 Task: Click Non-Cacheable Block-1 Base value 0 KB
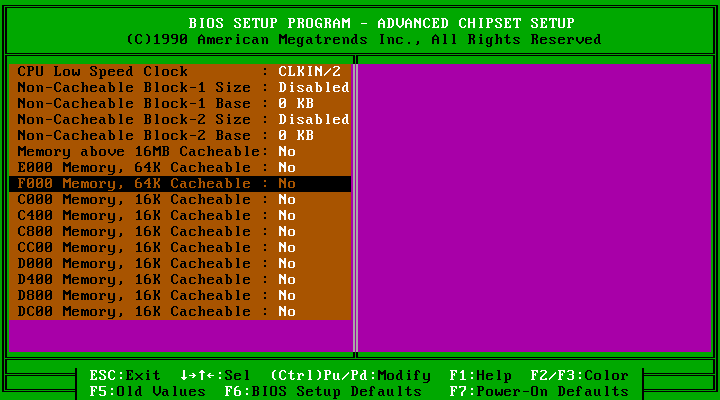296,104
